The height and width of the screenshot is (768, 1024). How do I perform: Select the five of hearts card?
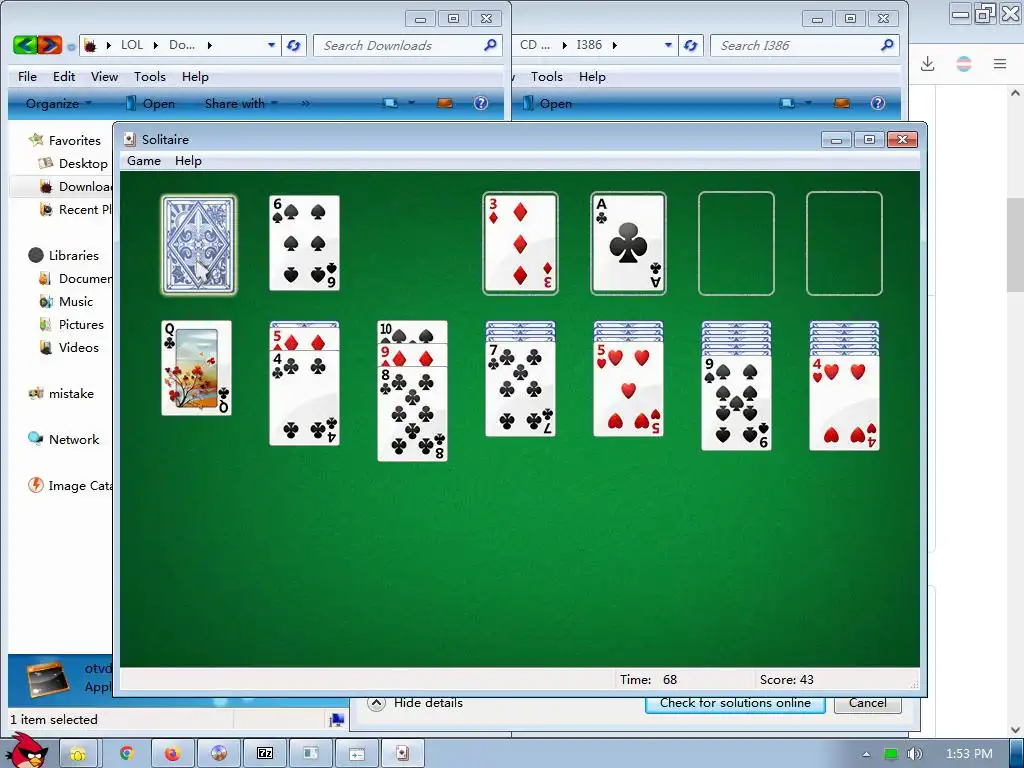pyautogui.click(x=628, y=389)
